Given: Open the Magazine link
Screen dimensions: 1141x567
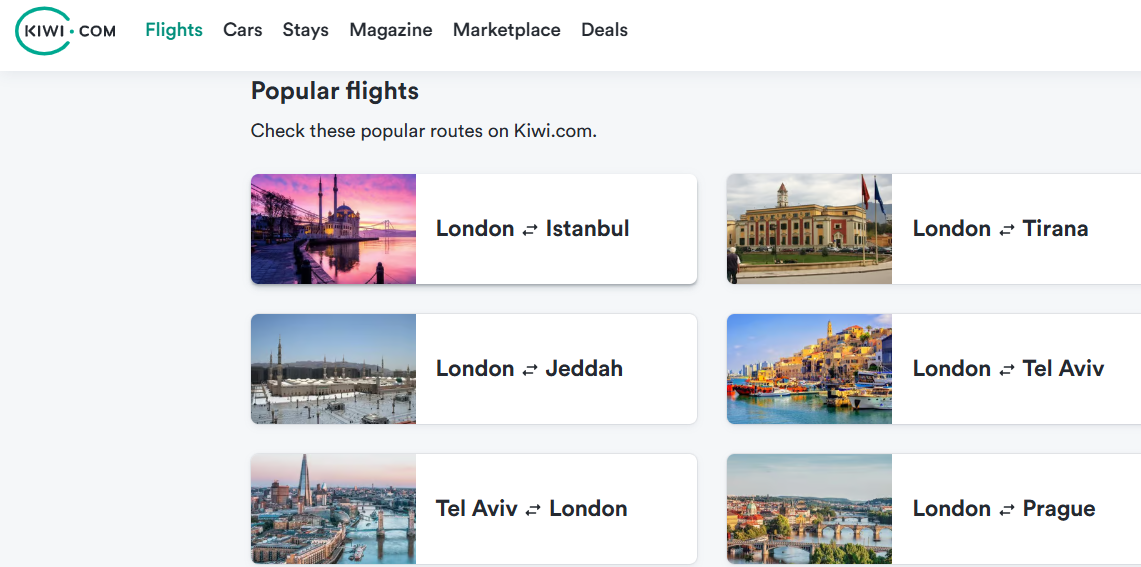Looking at the screenshot, I should (x=391, y=30).
